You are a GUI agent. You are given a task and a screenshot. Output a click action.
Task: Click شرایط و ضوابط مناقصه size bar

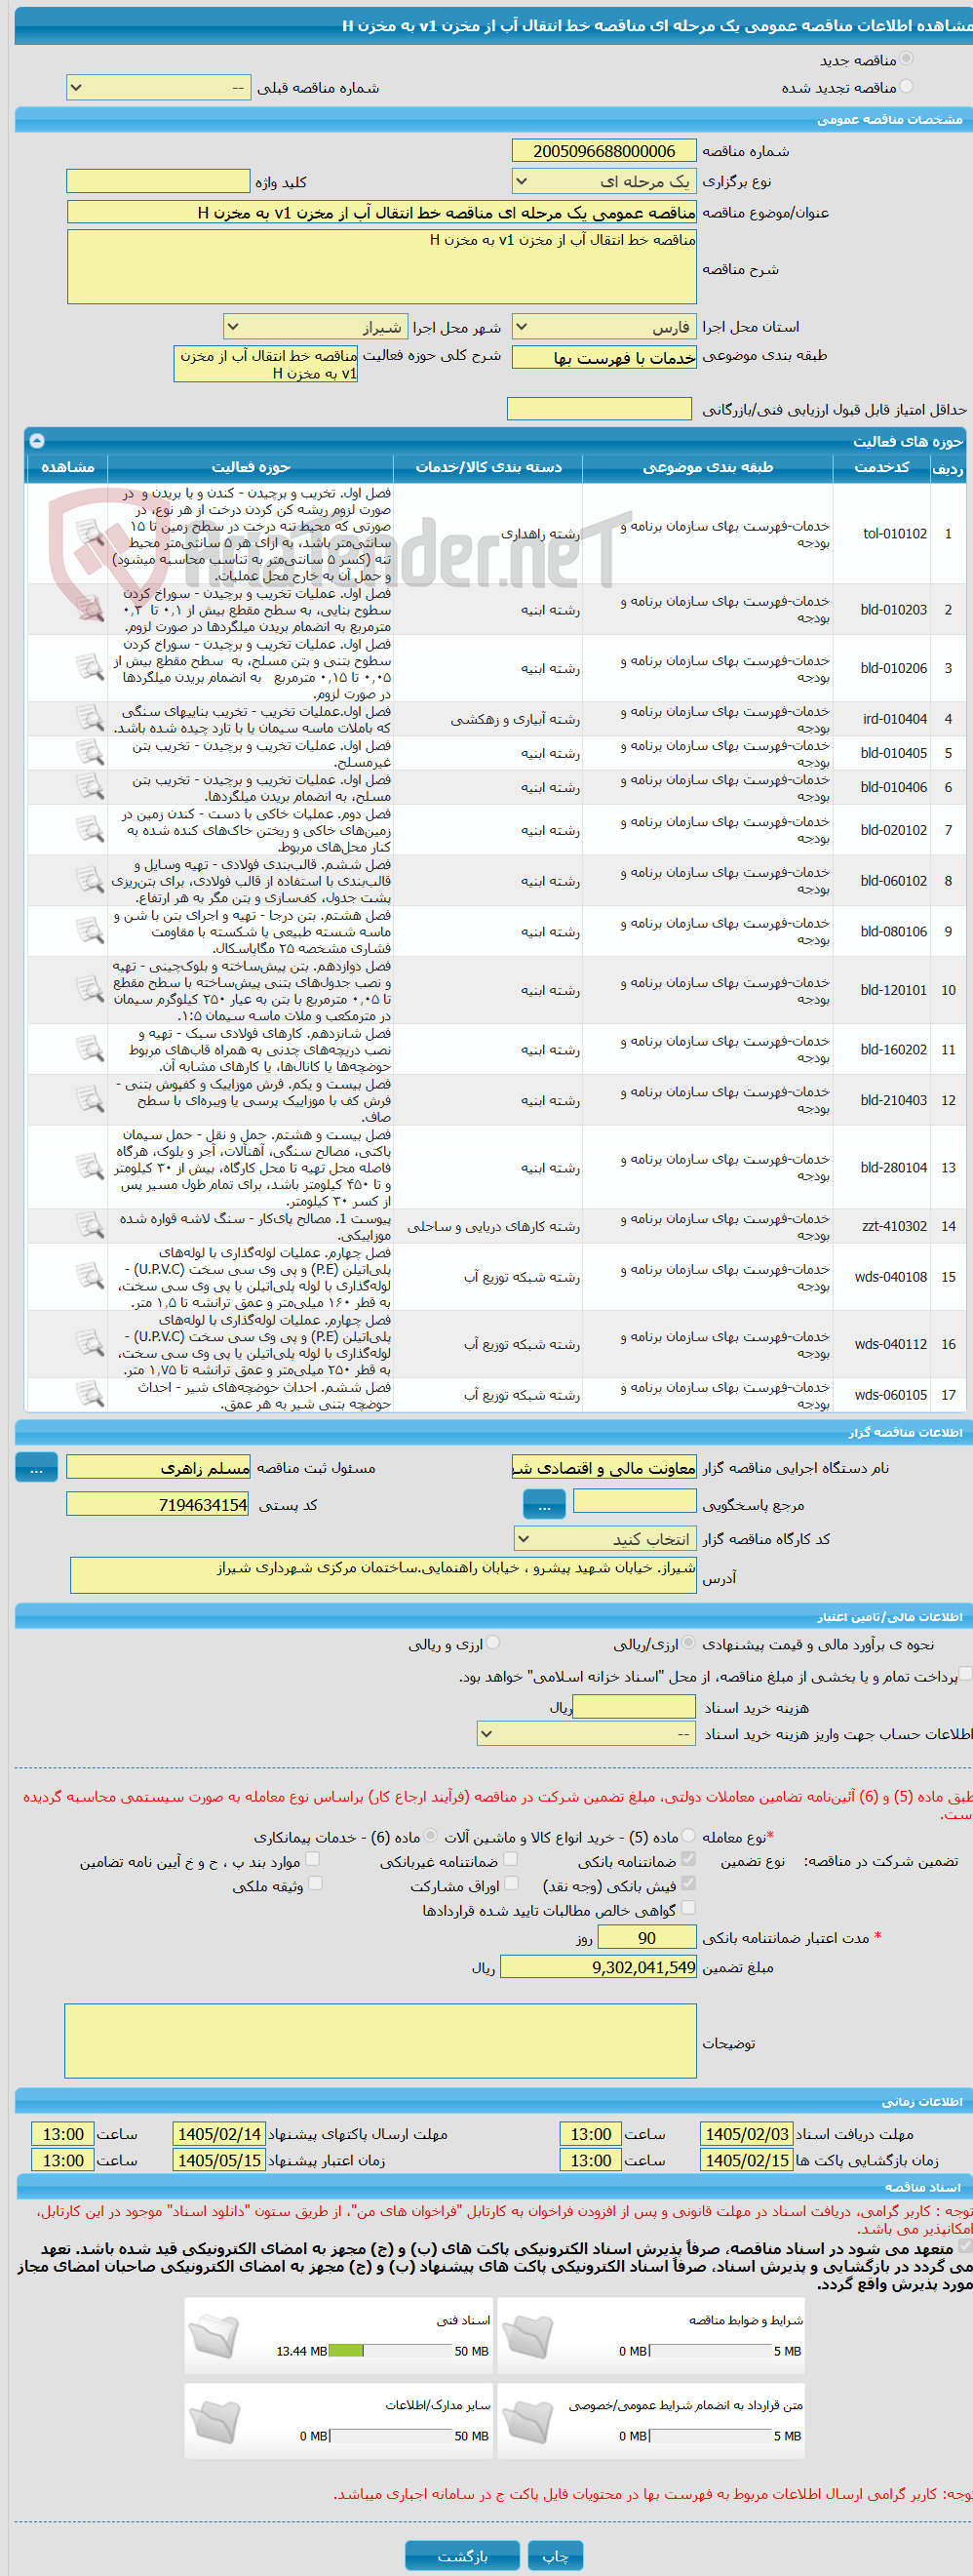click(710, 2351)
